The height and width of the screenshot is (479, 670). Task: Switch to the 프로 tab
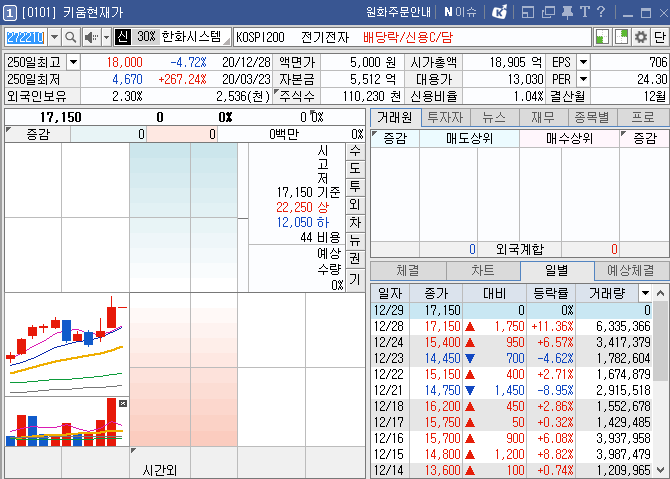click(643, 117)
